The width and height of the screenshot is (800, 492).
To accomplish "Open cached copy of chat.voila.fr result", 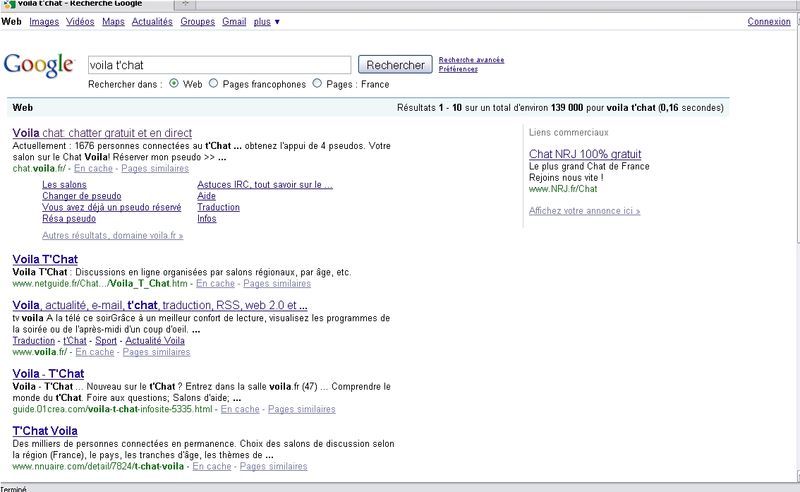I will click(93, 168).
